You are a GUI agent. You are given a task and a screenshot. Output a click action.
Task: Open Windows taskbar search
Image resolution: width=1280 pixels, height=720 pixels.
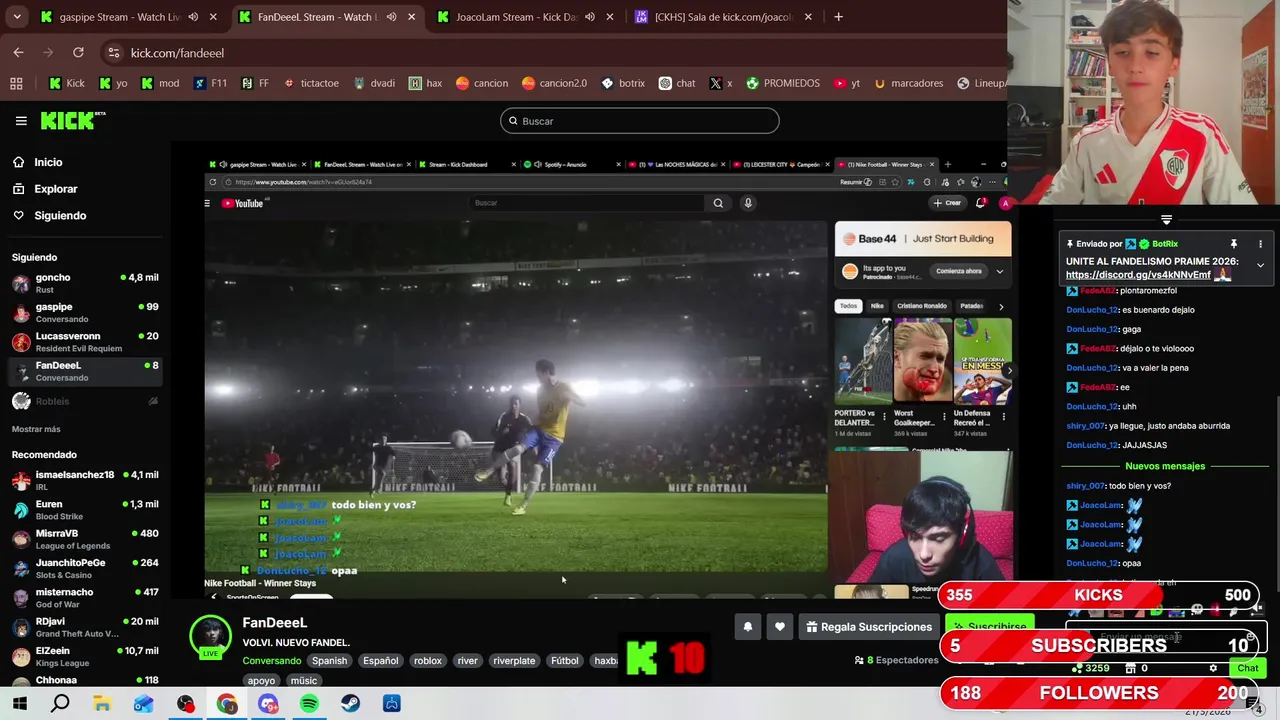pos(60,704)
